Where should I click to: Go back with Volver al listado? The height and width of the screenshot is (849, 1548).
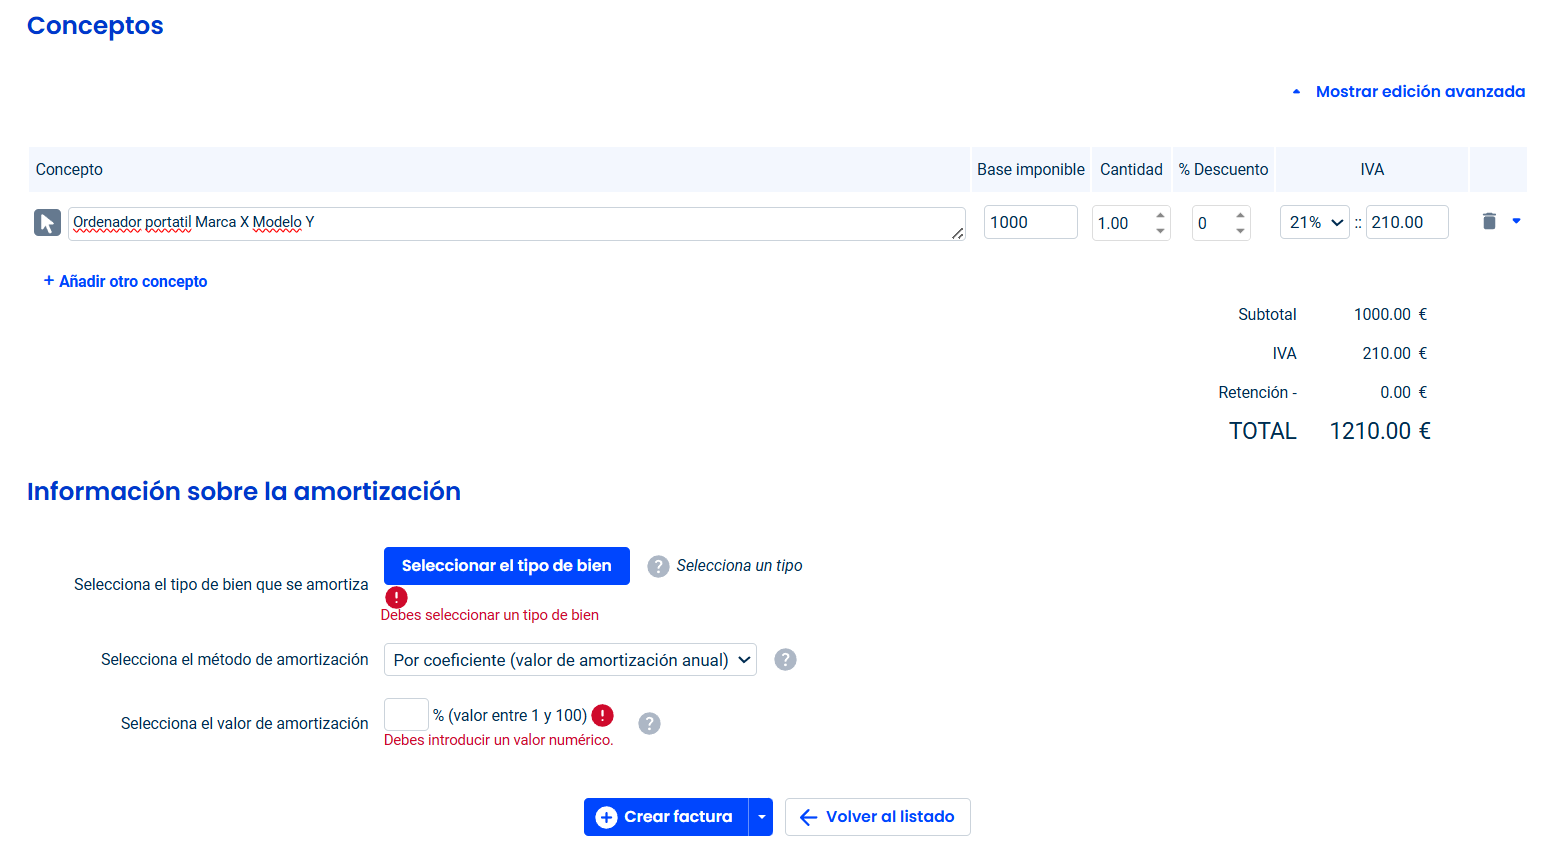[878, 817]
